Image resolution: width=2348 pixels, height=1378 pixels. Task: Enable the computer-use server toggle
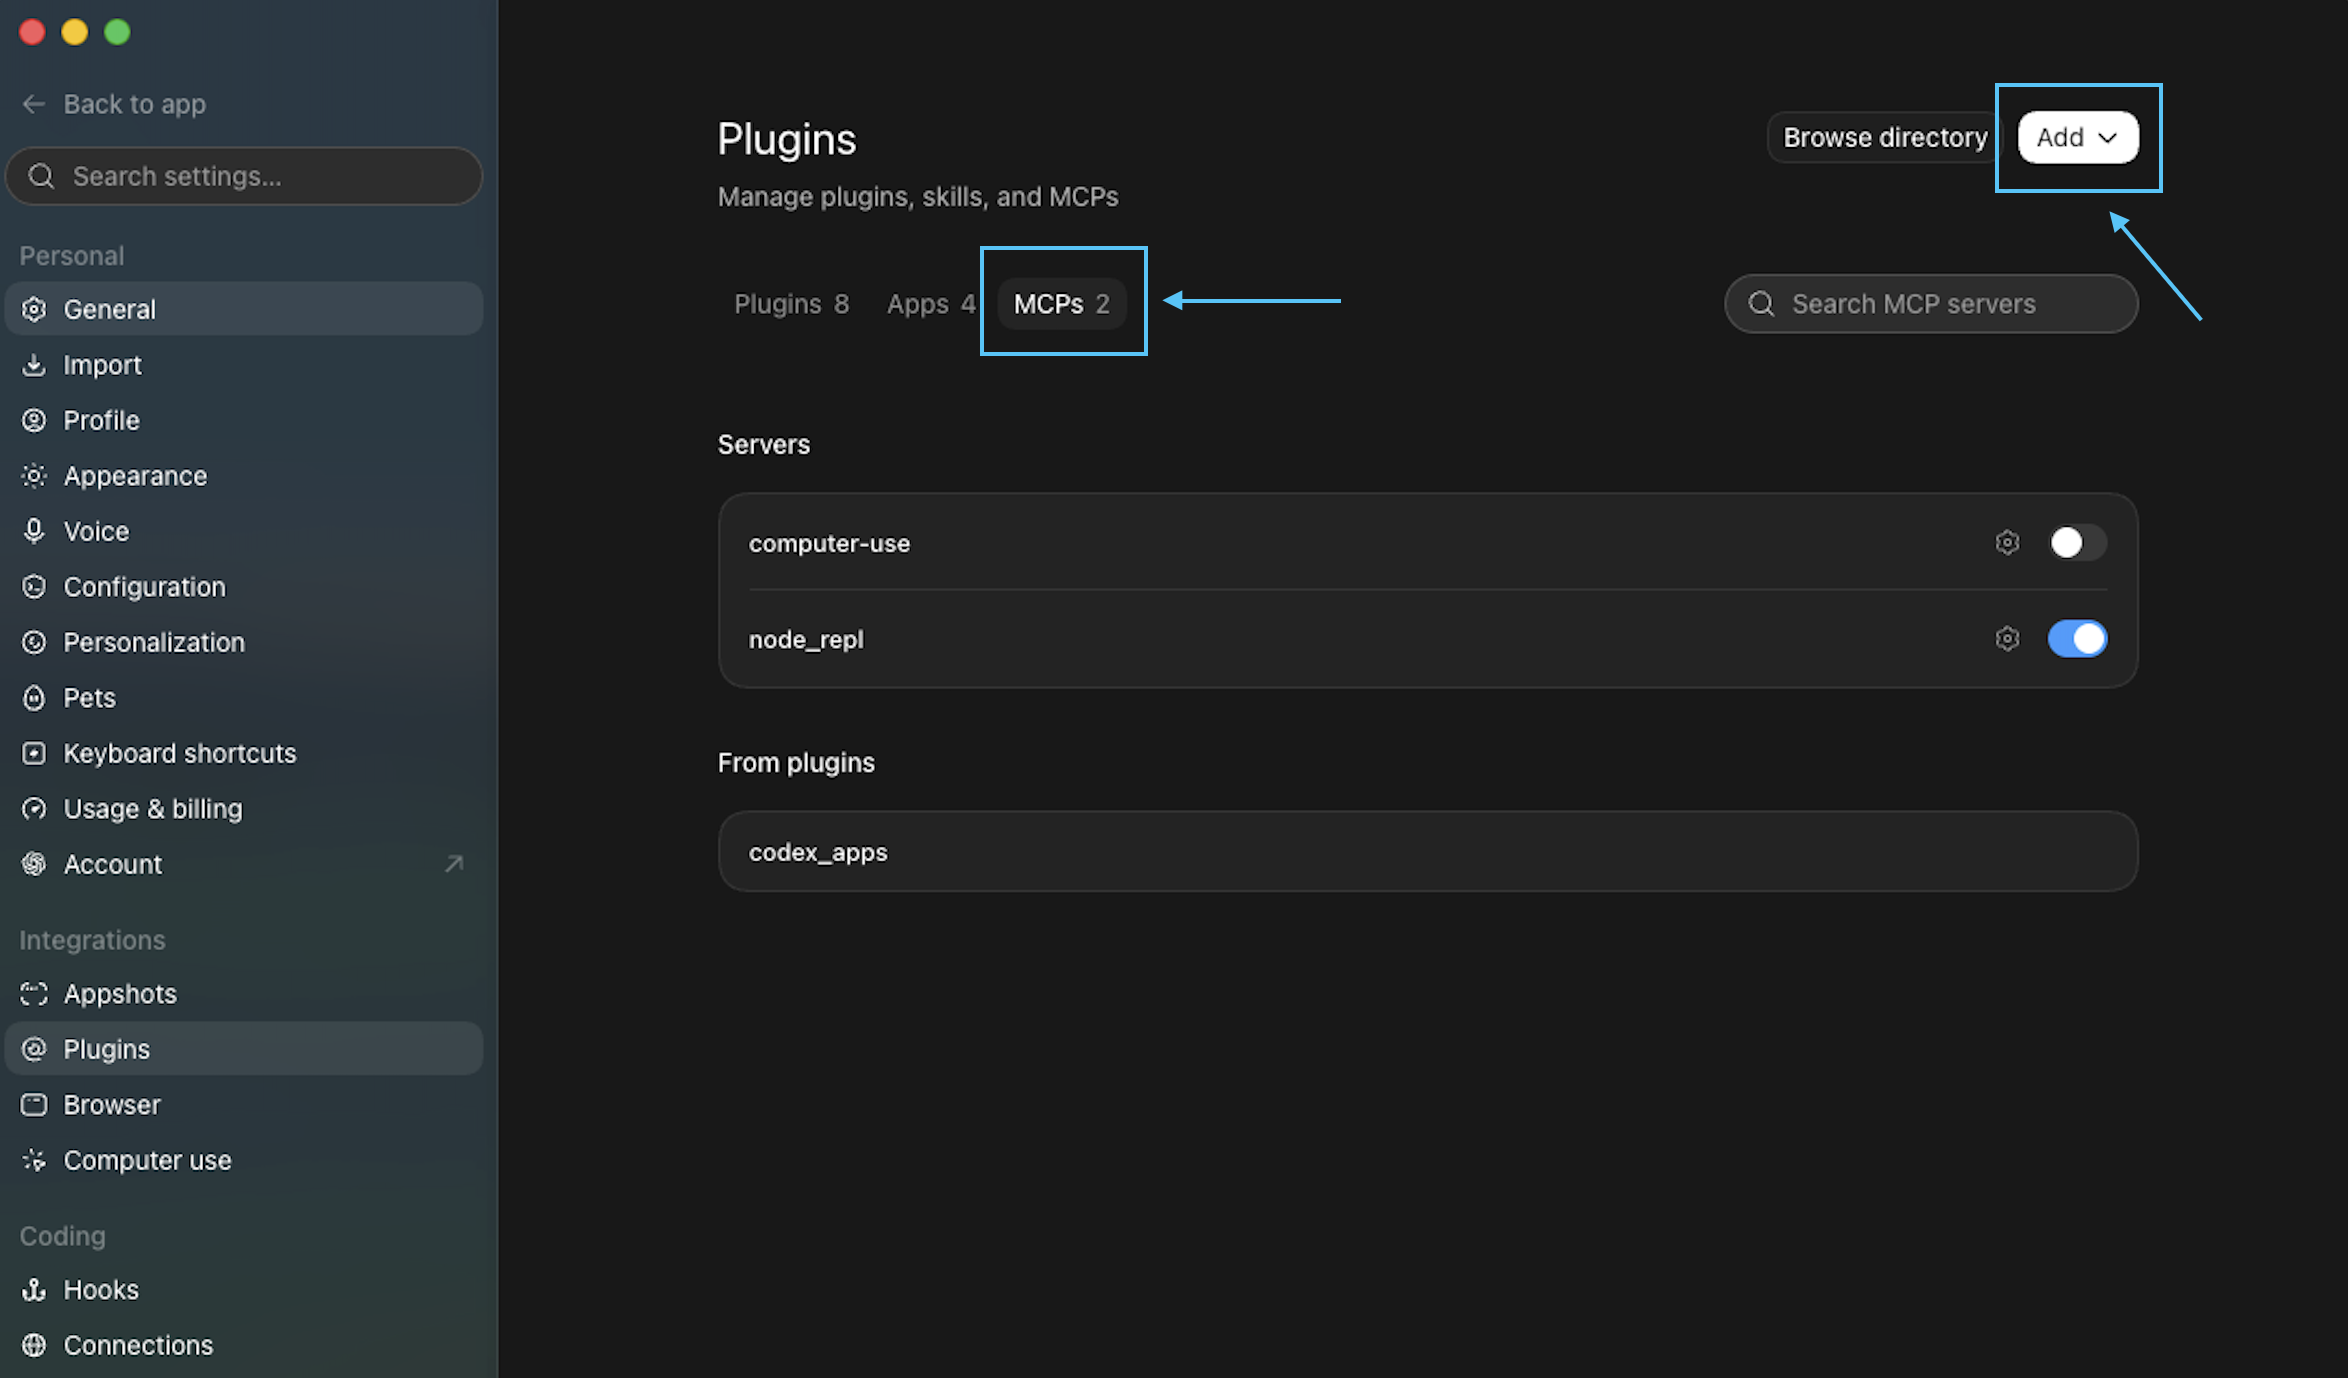(x=2077, y=543)
